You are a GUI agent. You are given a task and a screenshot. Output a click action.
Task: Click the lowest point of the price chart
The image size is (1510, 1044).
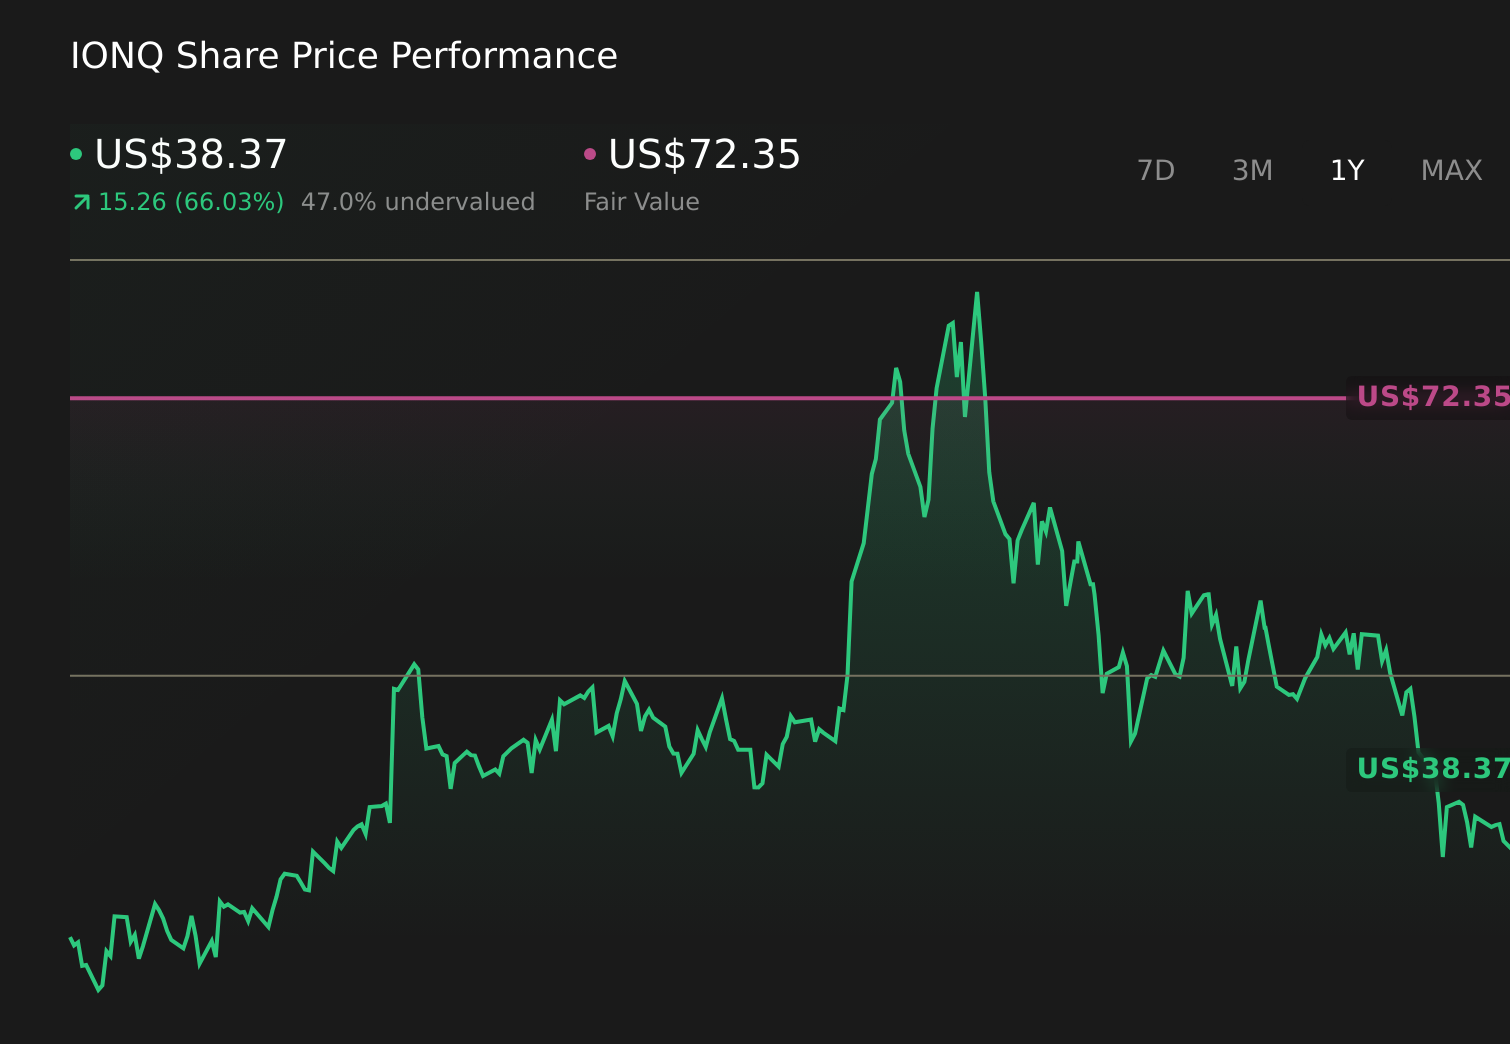pos(100,993)
